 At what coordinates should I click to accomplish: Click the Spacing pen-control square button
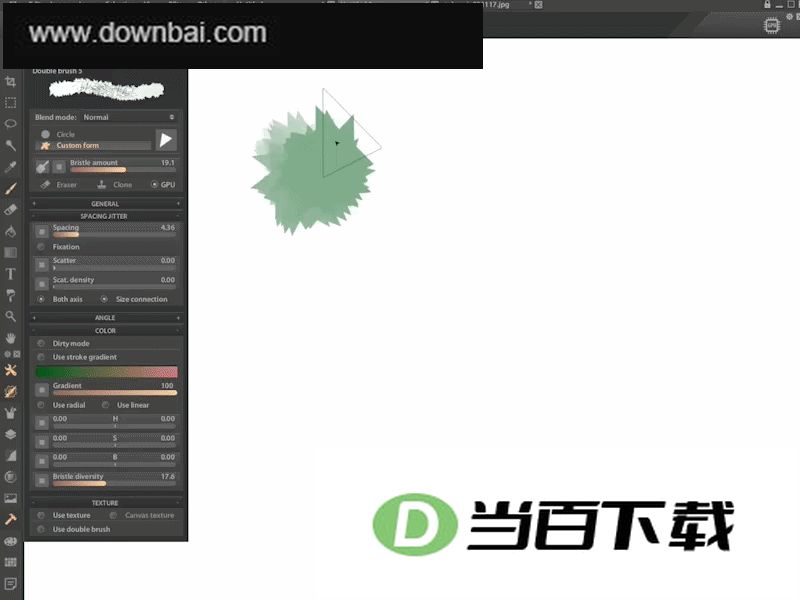pyautogui.click(x=42, y=231)
